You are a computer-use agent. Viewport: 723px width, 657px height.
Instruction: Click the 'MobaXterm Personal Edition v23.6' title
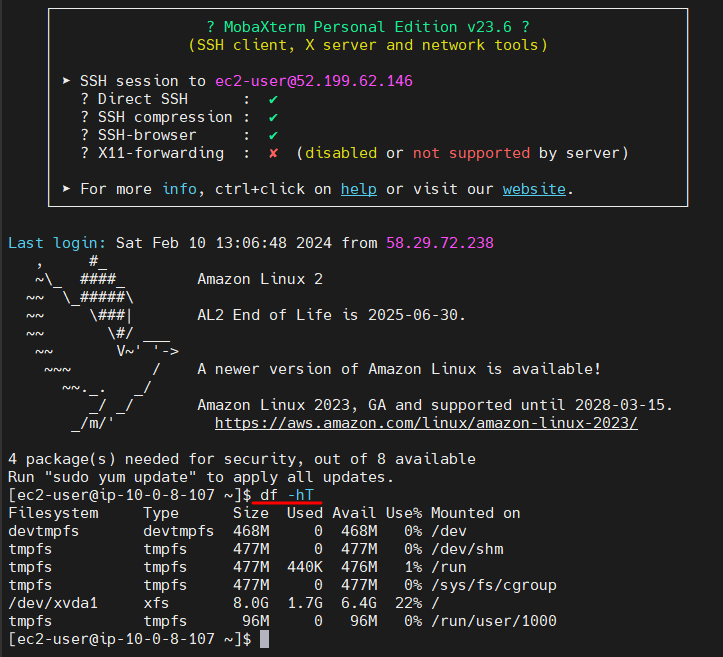pos(367,27)
